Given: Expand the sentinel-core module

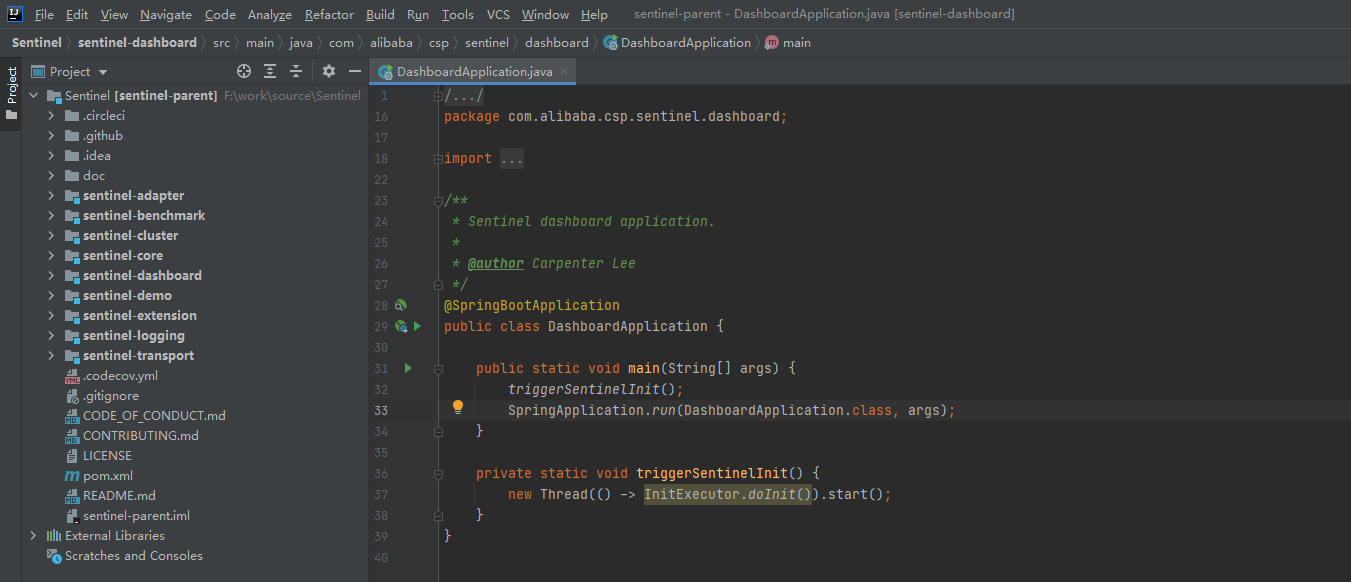Looking at the screenshot, I should pyautogui.click(x=51, y=256).
